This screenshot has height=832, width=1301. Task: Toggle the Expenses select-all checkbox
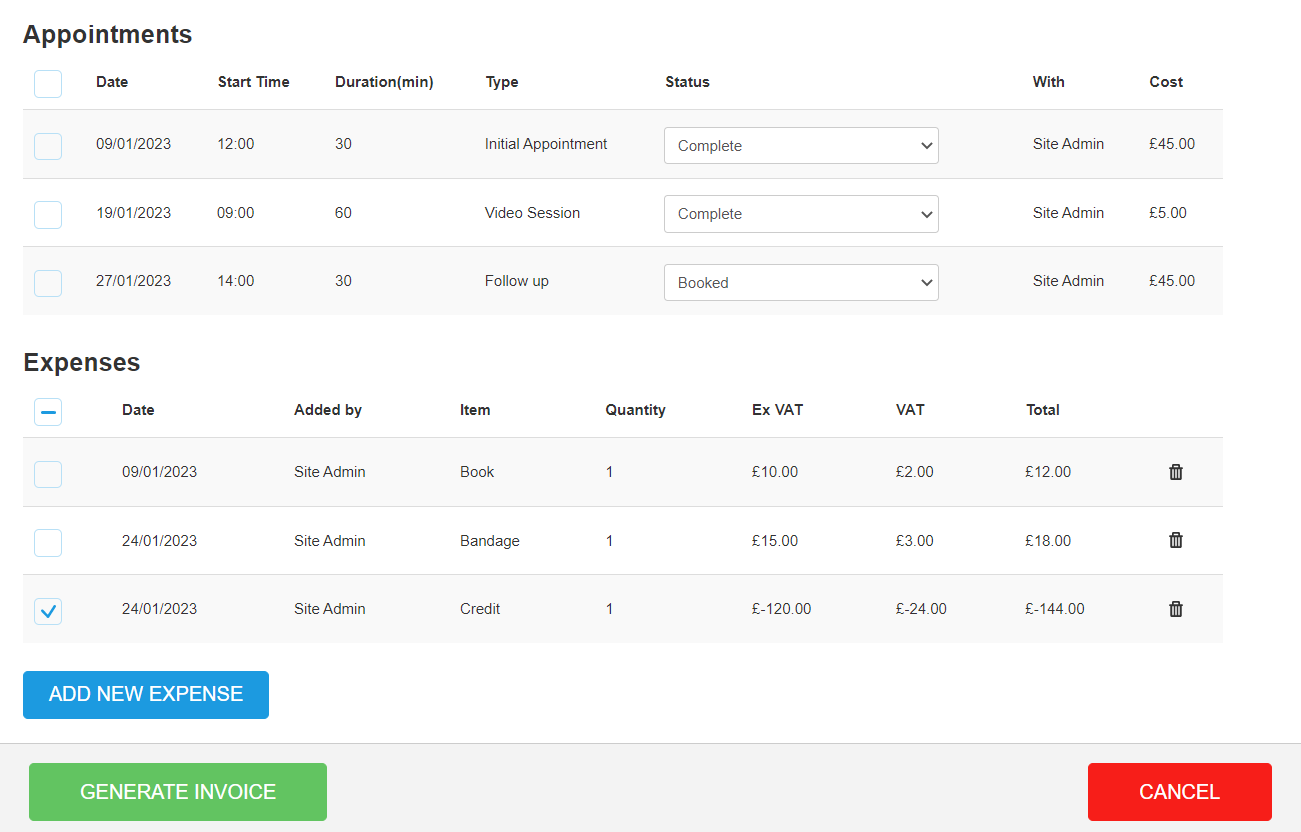(x=48, y=411)
